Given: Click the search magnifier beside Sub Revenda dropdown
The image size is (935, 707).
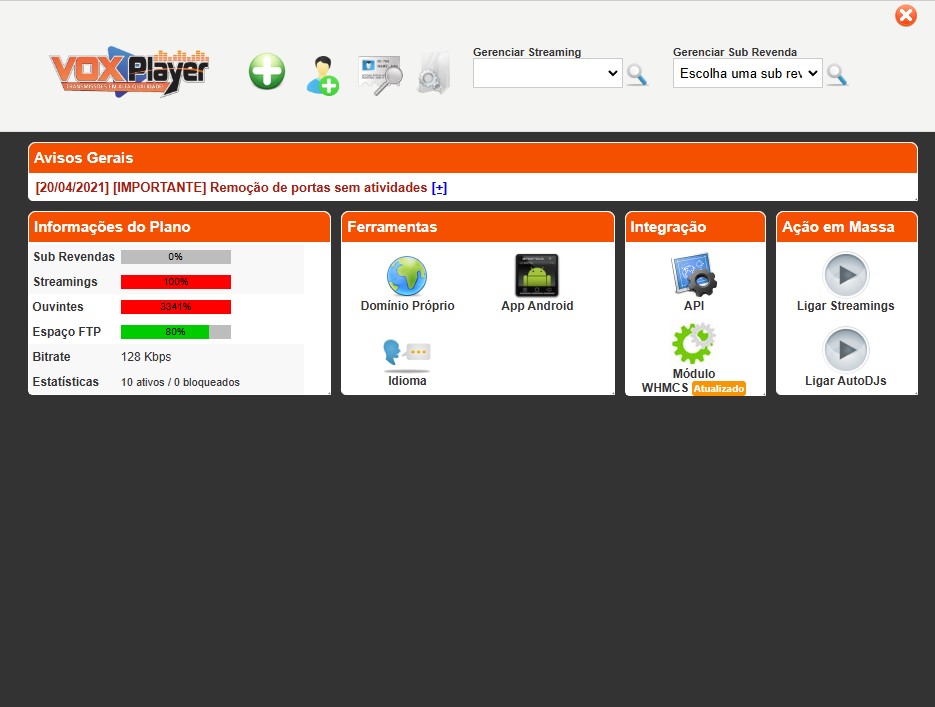Looking at the screenshot, I should (837, 74).
